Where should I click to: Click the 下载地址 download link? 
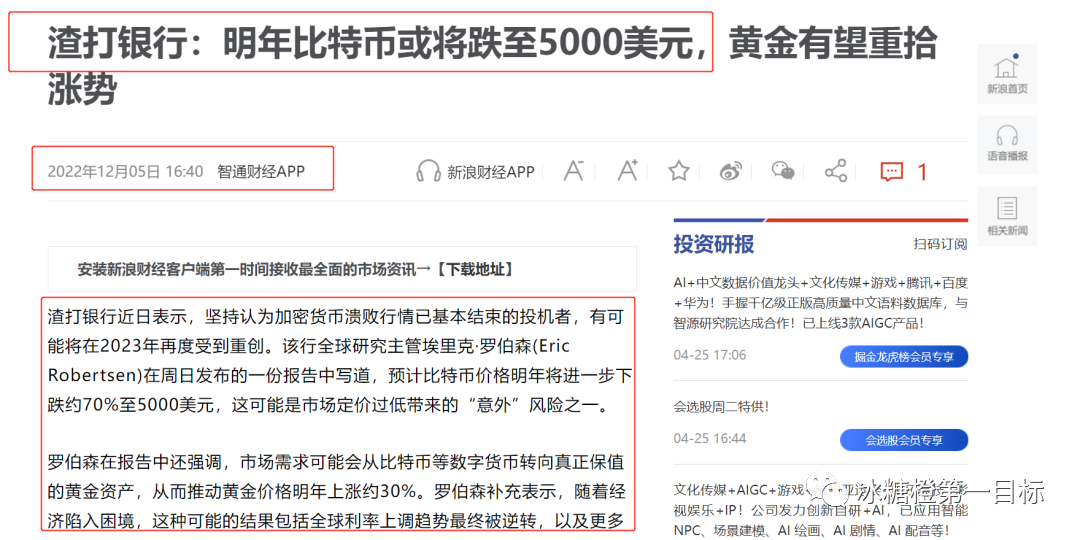pos(475,269)
